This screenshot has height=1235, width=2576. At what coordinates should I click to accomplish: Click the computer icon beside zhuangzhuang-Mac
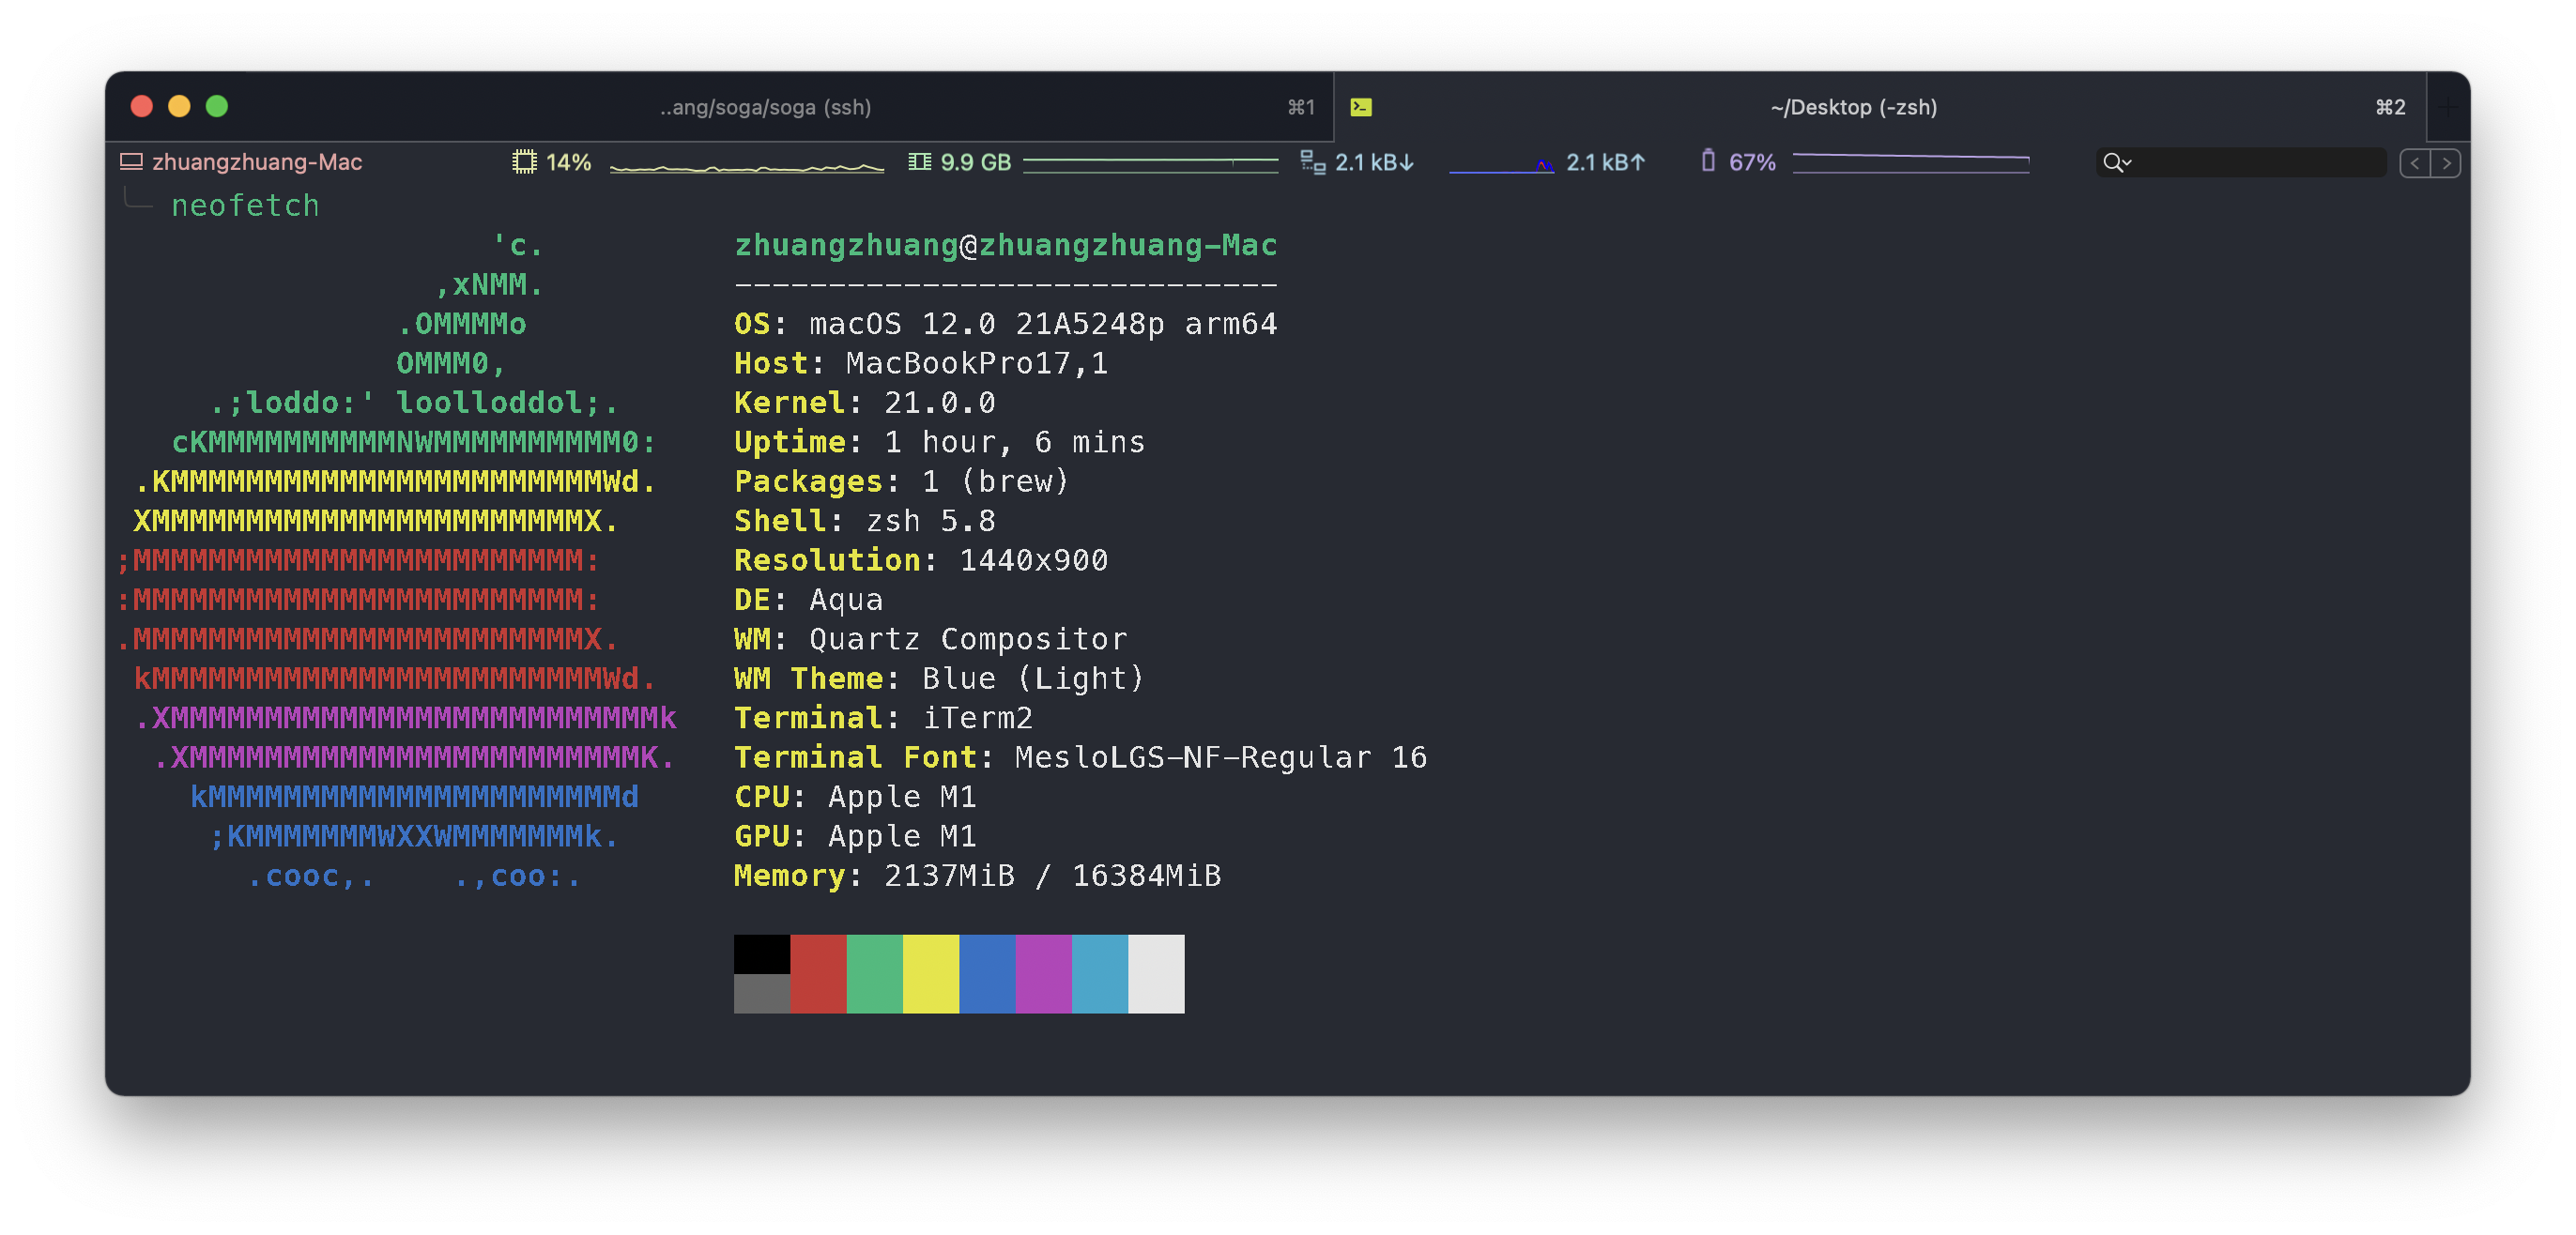tap(131, 162)
